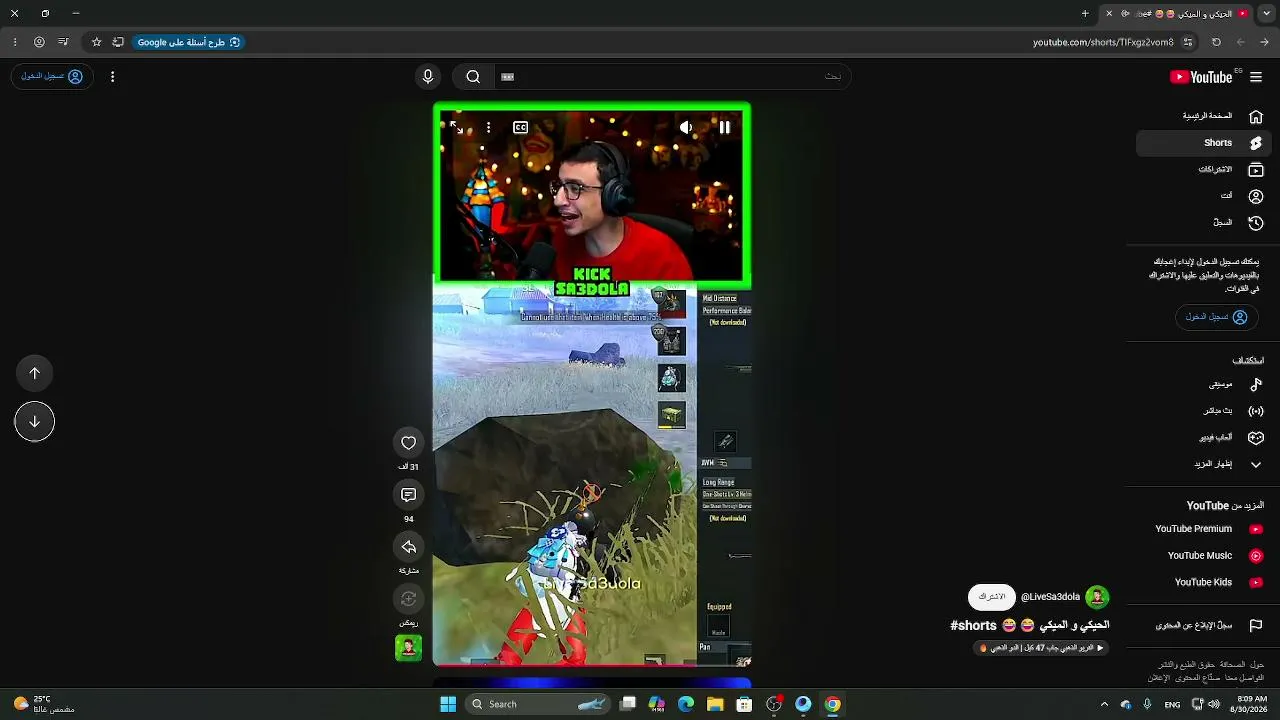Click the search magnifier button
The image size is (1280, 720).
[x=473, y=77]
